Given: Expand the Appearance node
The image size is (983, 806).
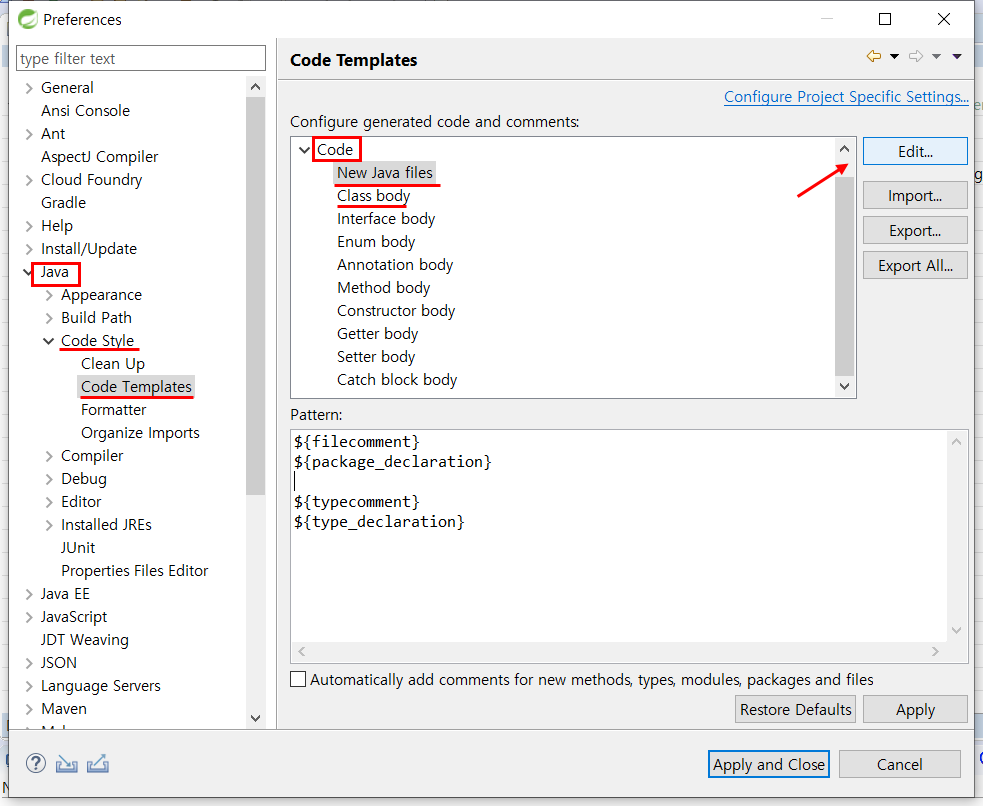Looking at the screenshot, I should point(49,295).
